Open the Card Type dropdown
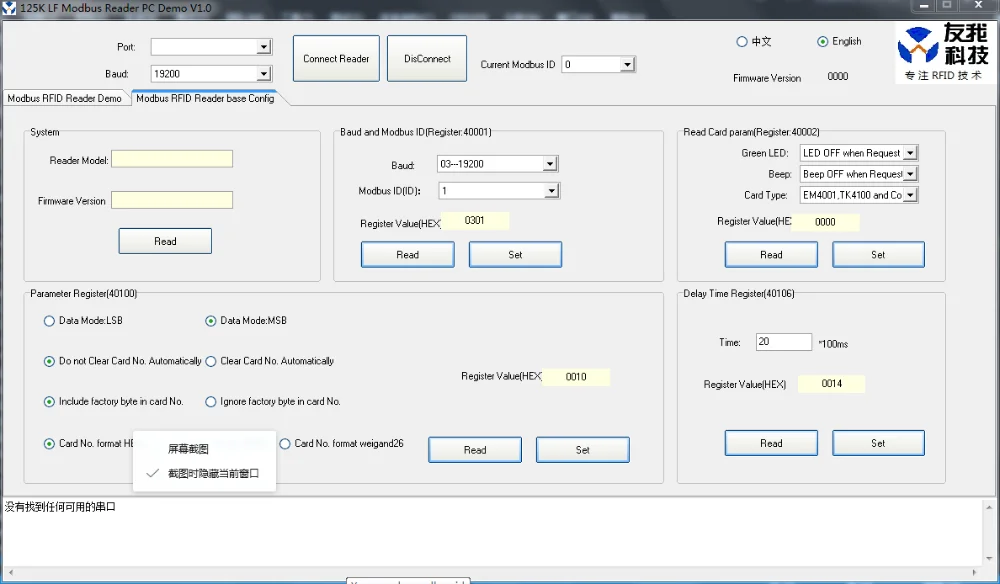 pos(910,195)
